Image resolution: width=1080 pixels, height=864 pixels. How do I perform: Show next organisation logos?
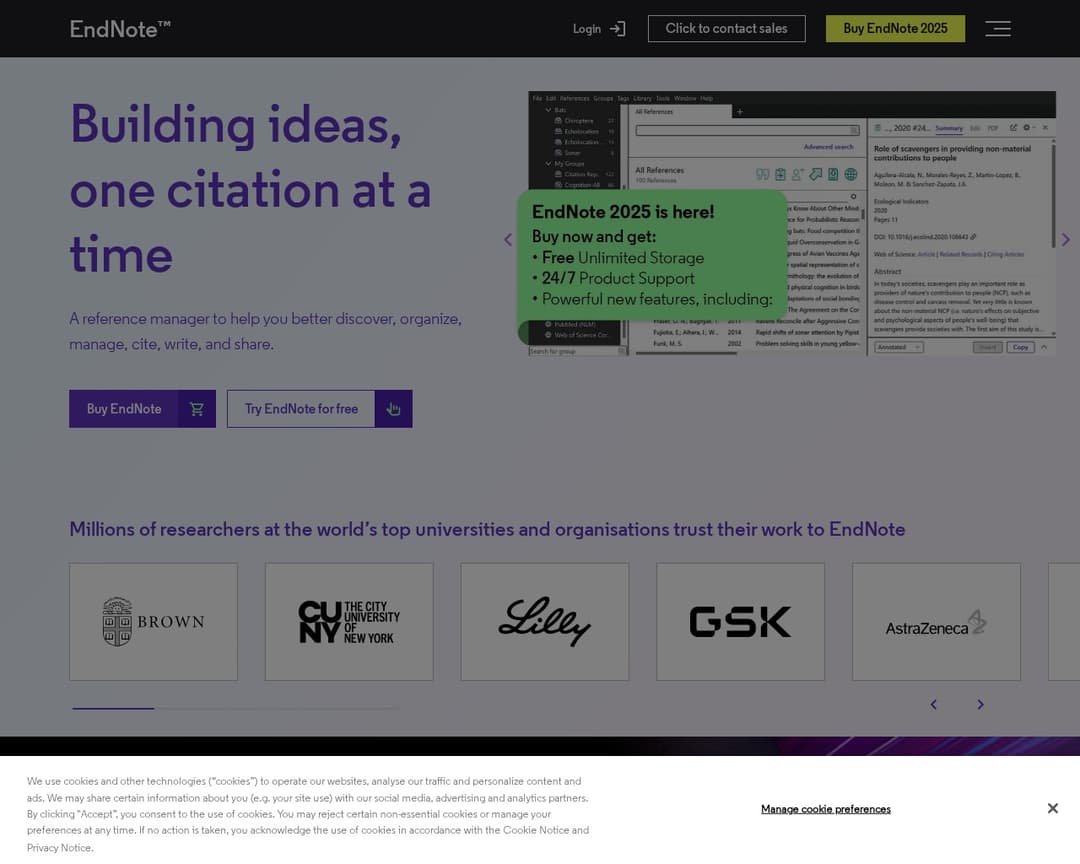(980, 704)
